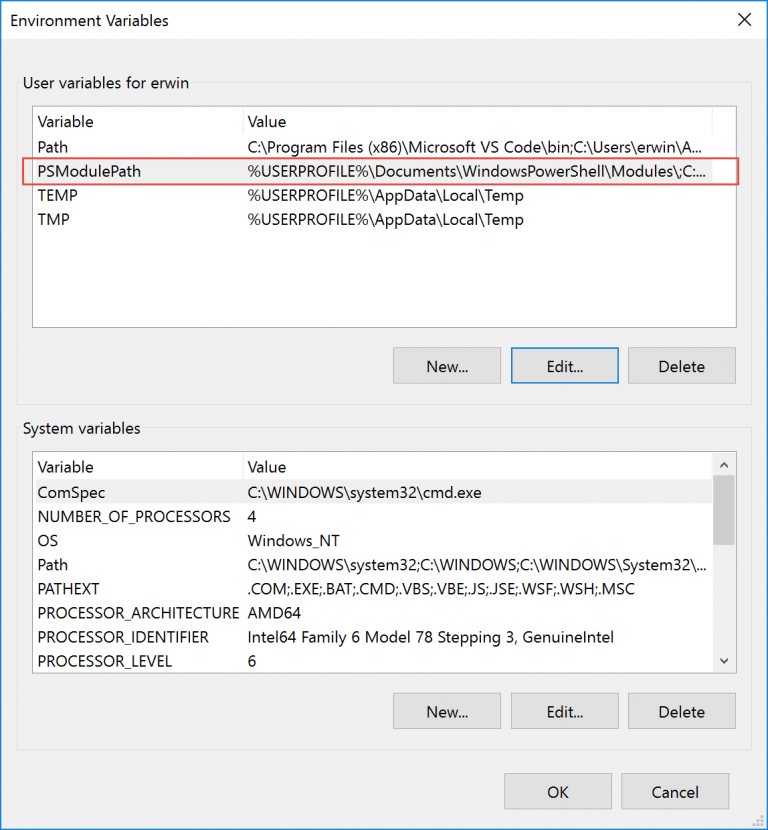Select the PATHEXT system variable
The width and height of the screenshot is (768, 830).
point(150,589)
